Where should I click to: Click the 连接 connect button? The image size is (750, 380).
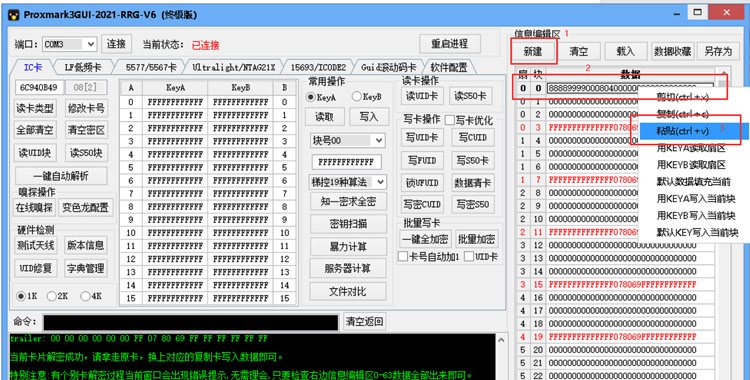tap(116, 44)
